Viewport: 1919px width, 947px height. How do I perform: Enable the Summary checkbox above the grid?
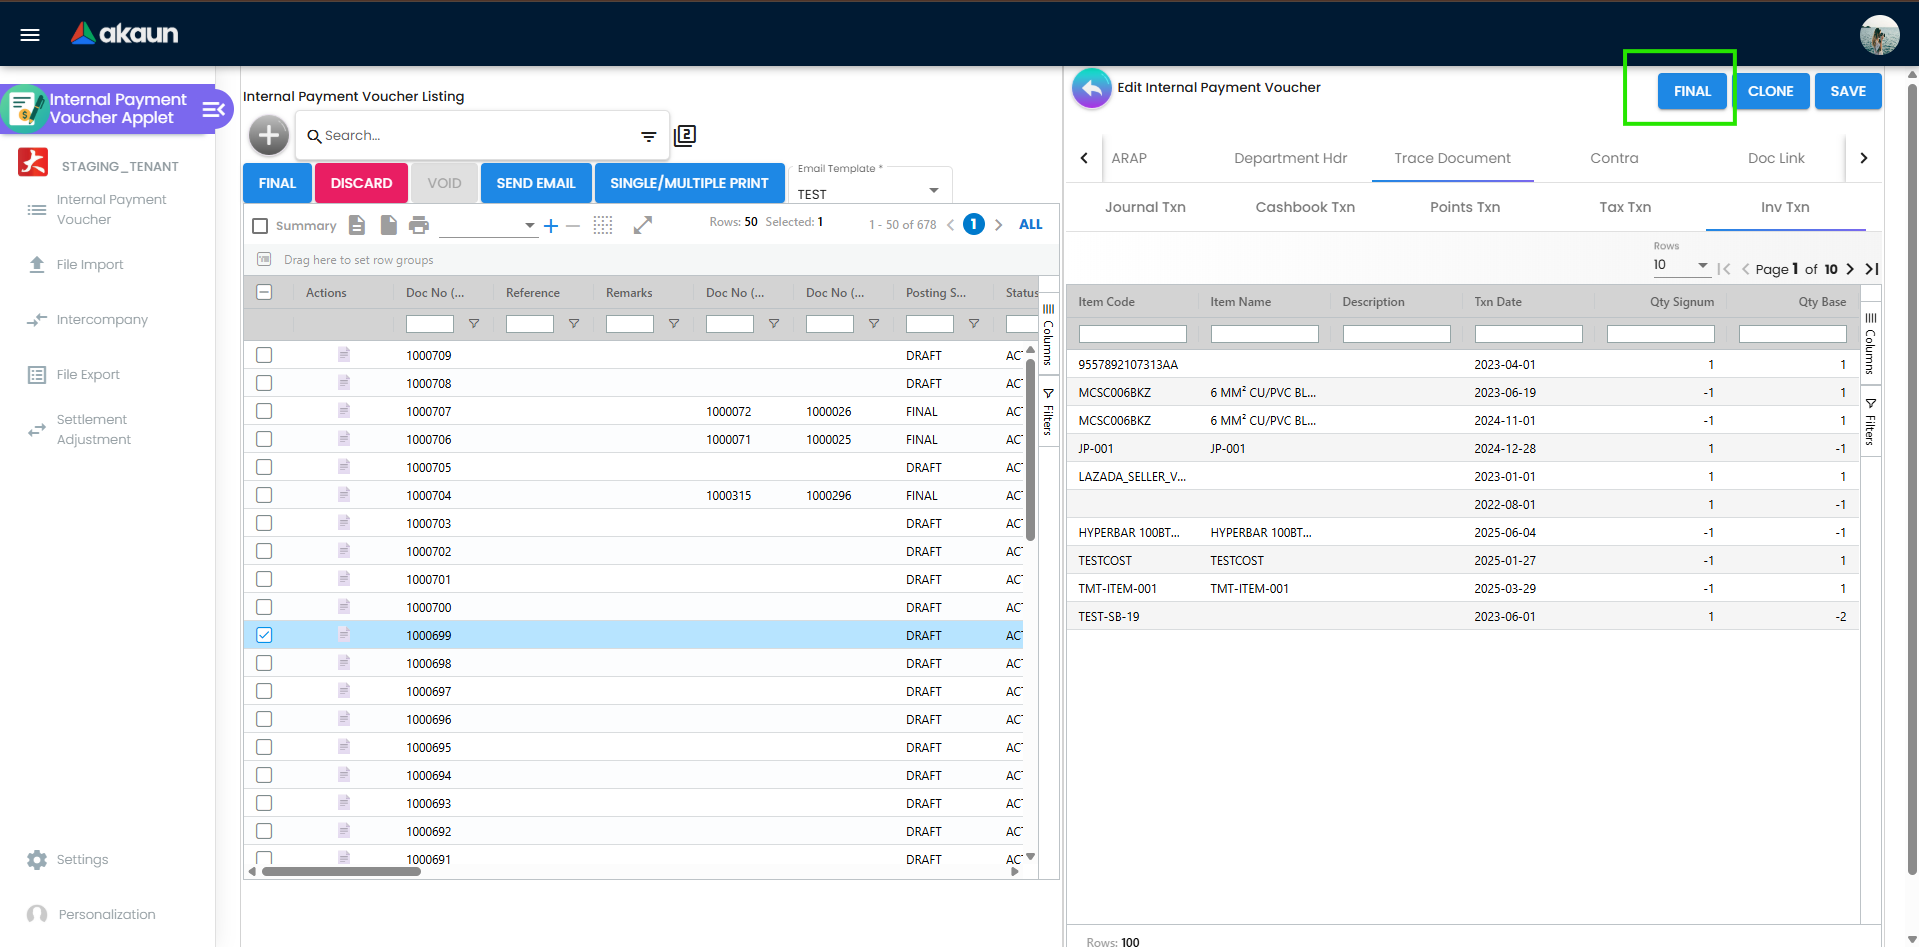click(260, 225)
